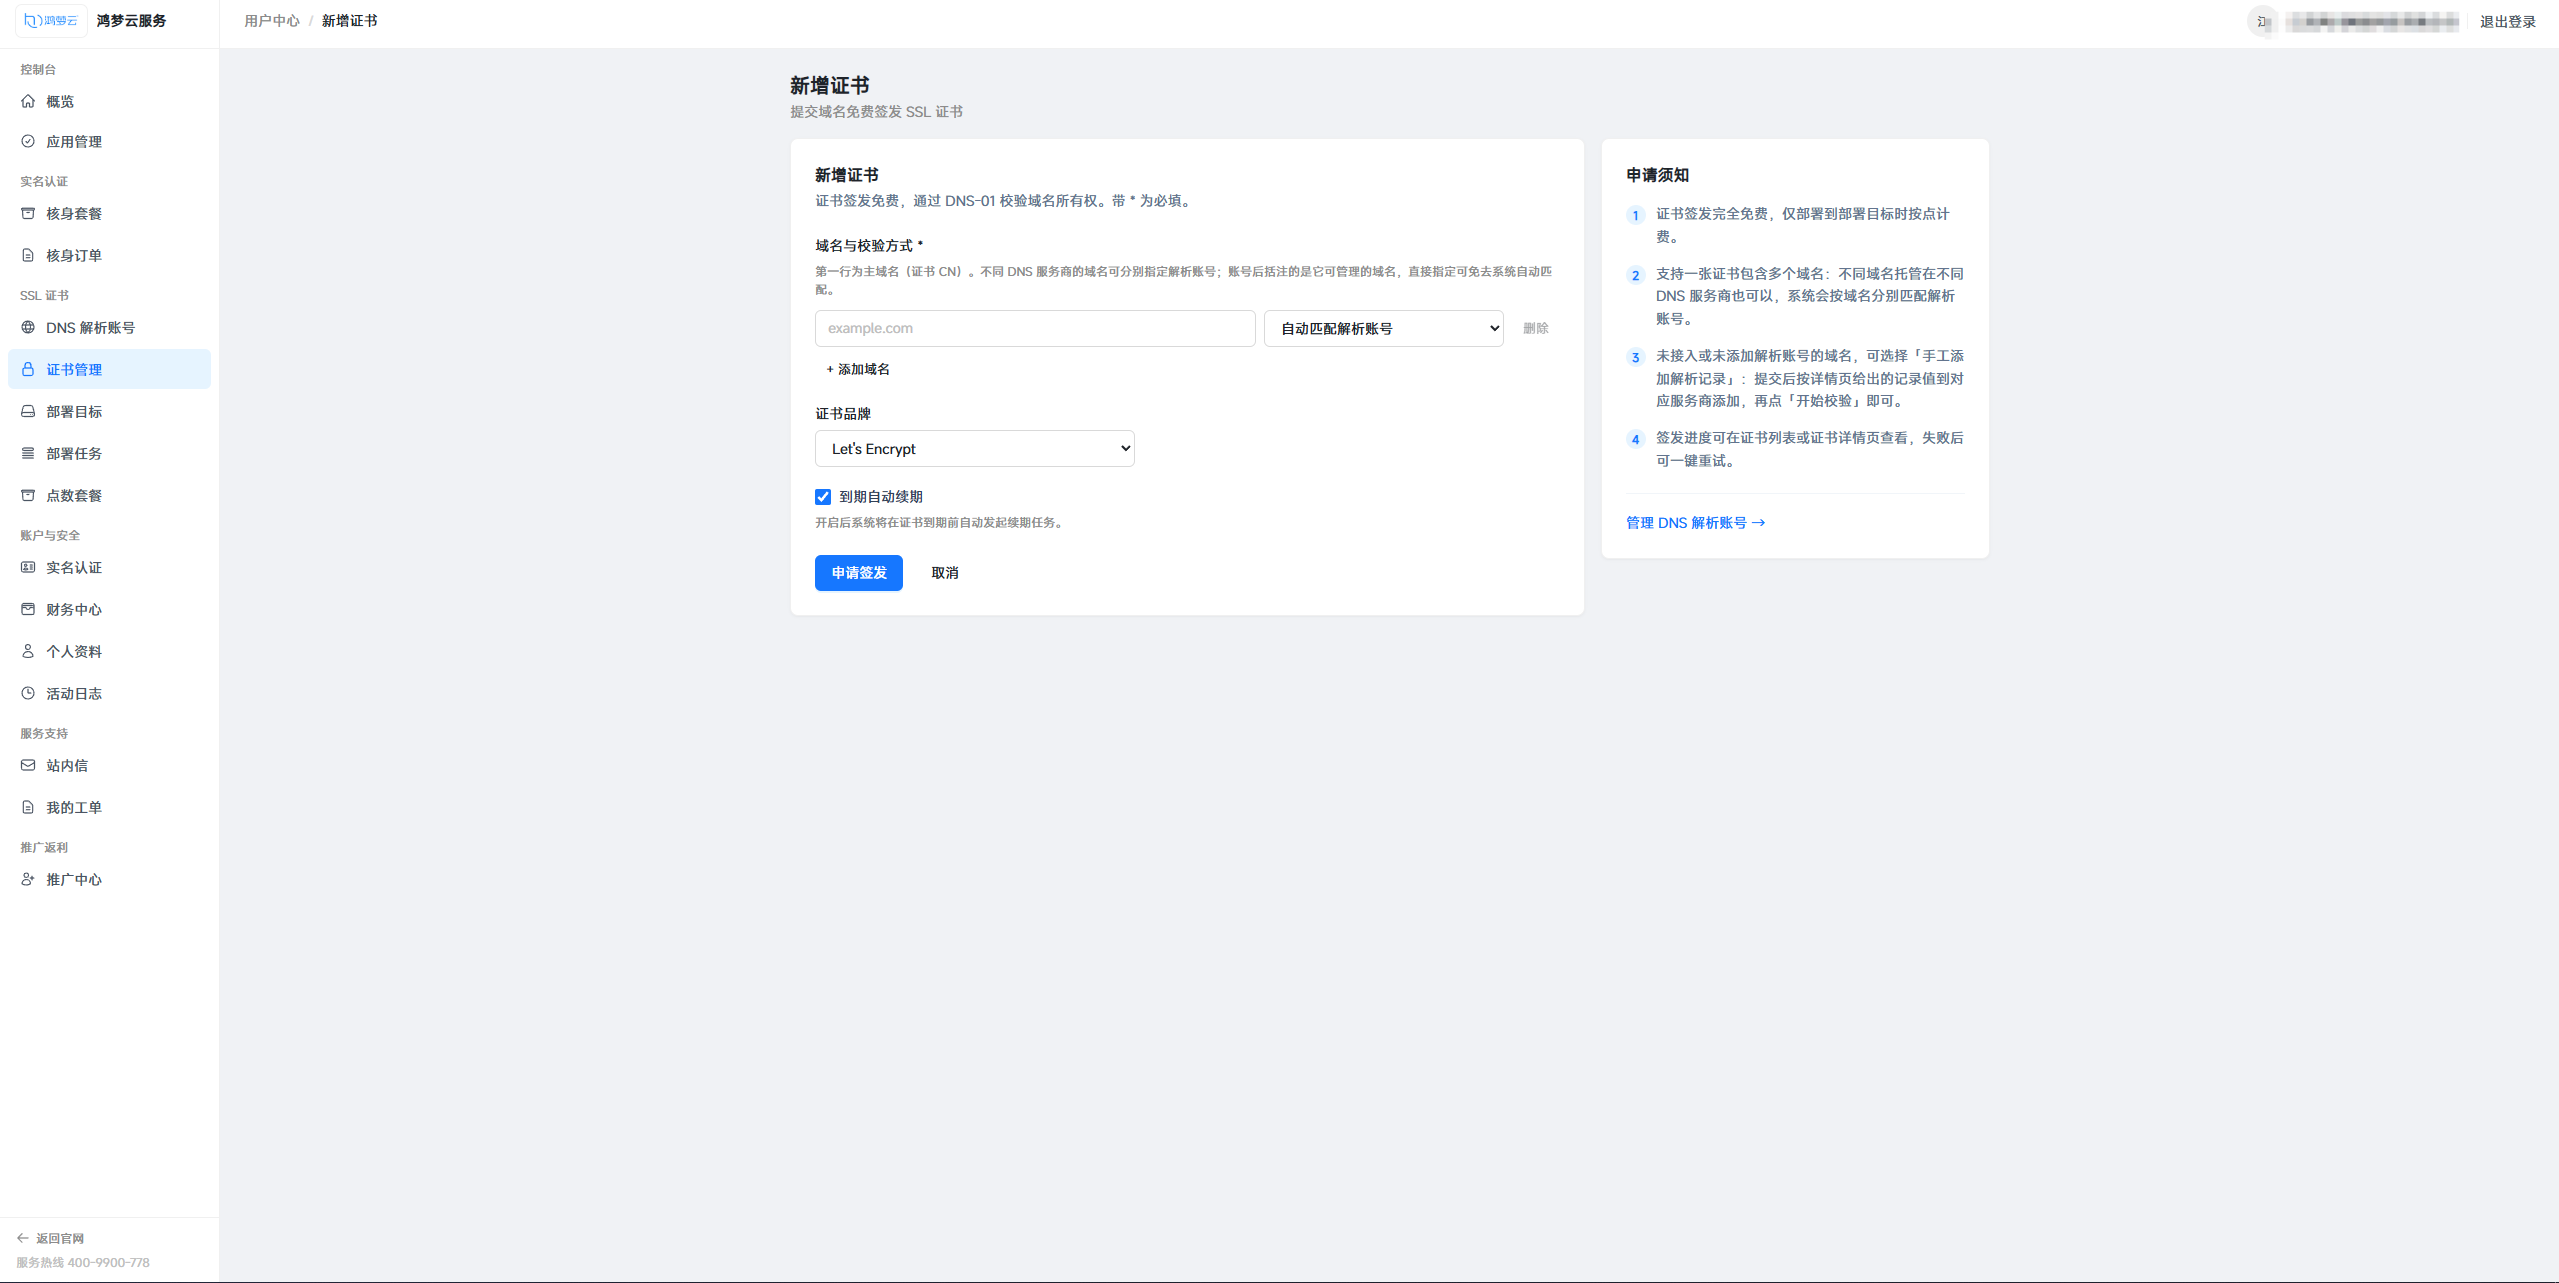Click the ID card icon beside 实名认证
2559x1283 pixels.
tap(28, 567)
